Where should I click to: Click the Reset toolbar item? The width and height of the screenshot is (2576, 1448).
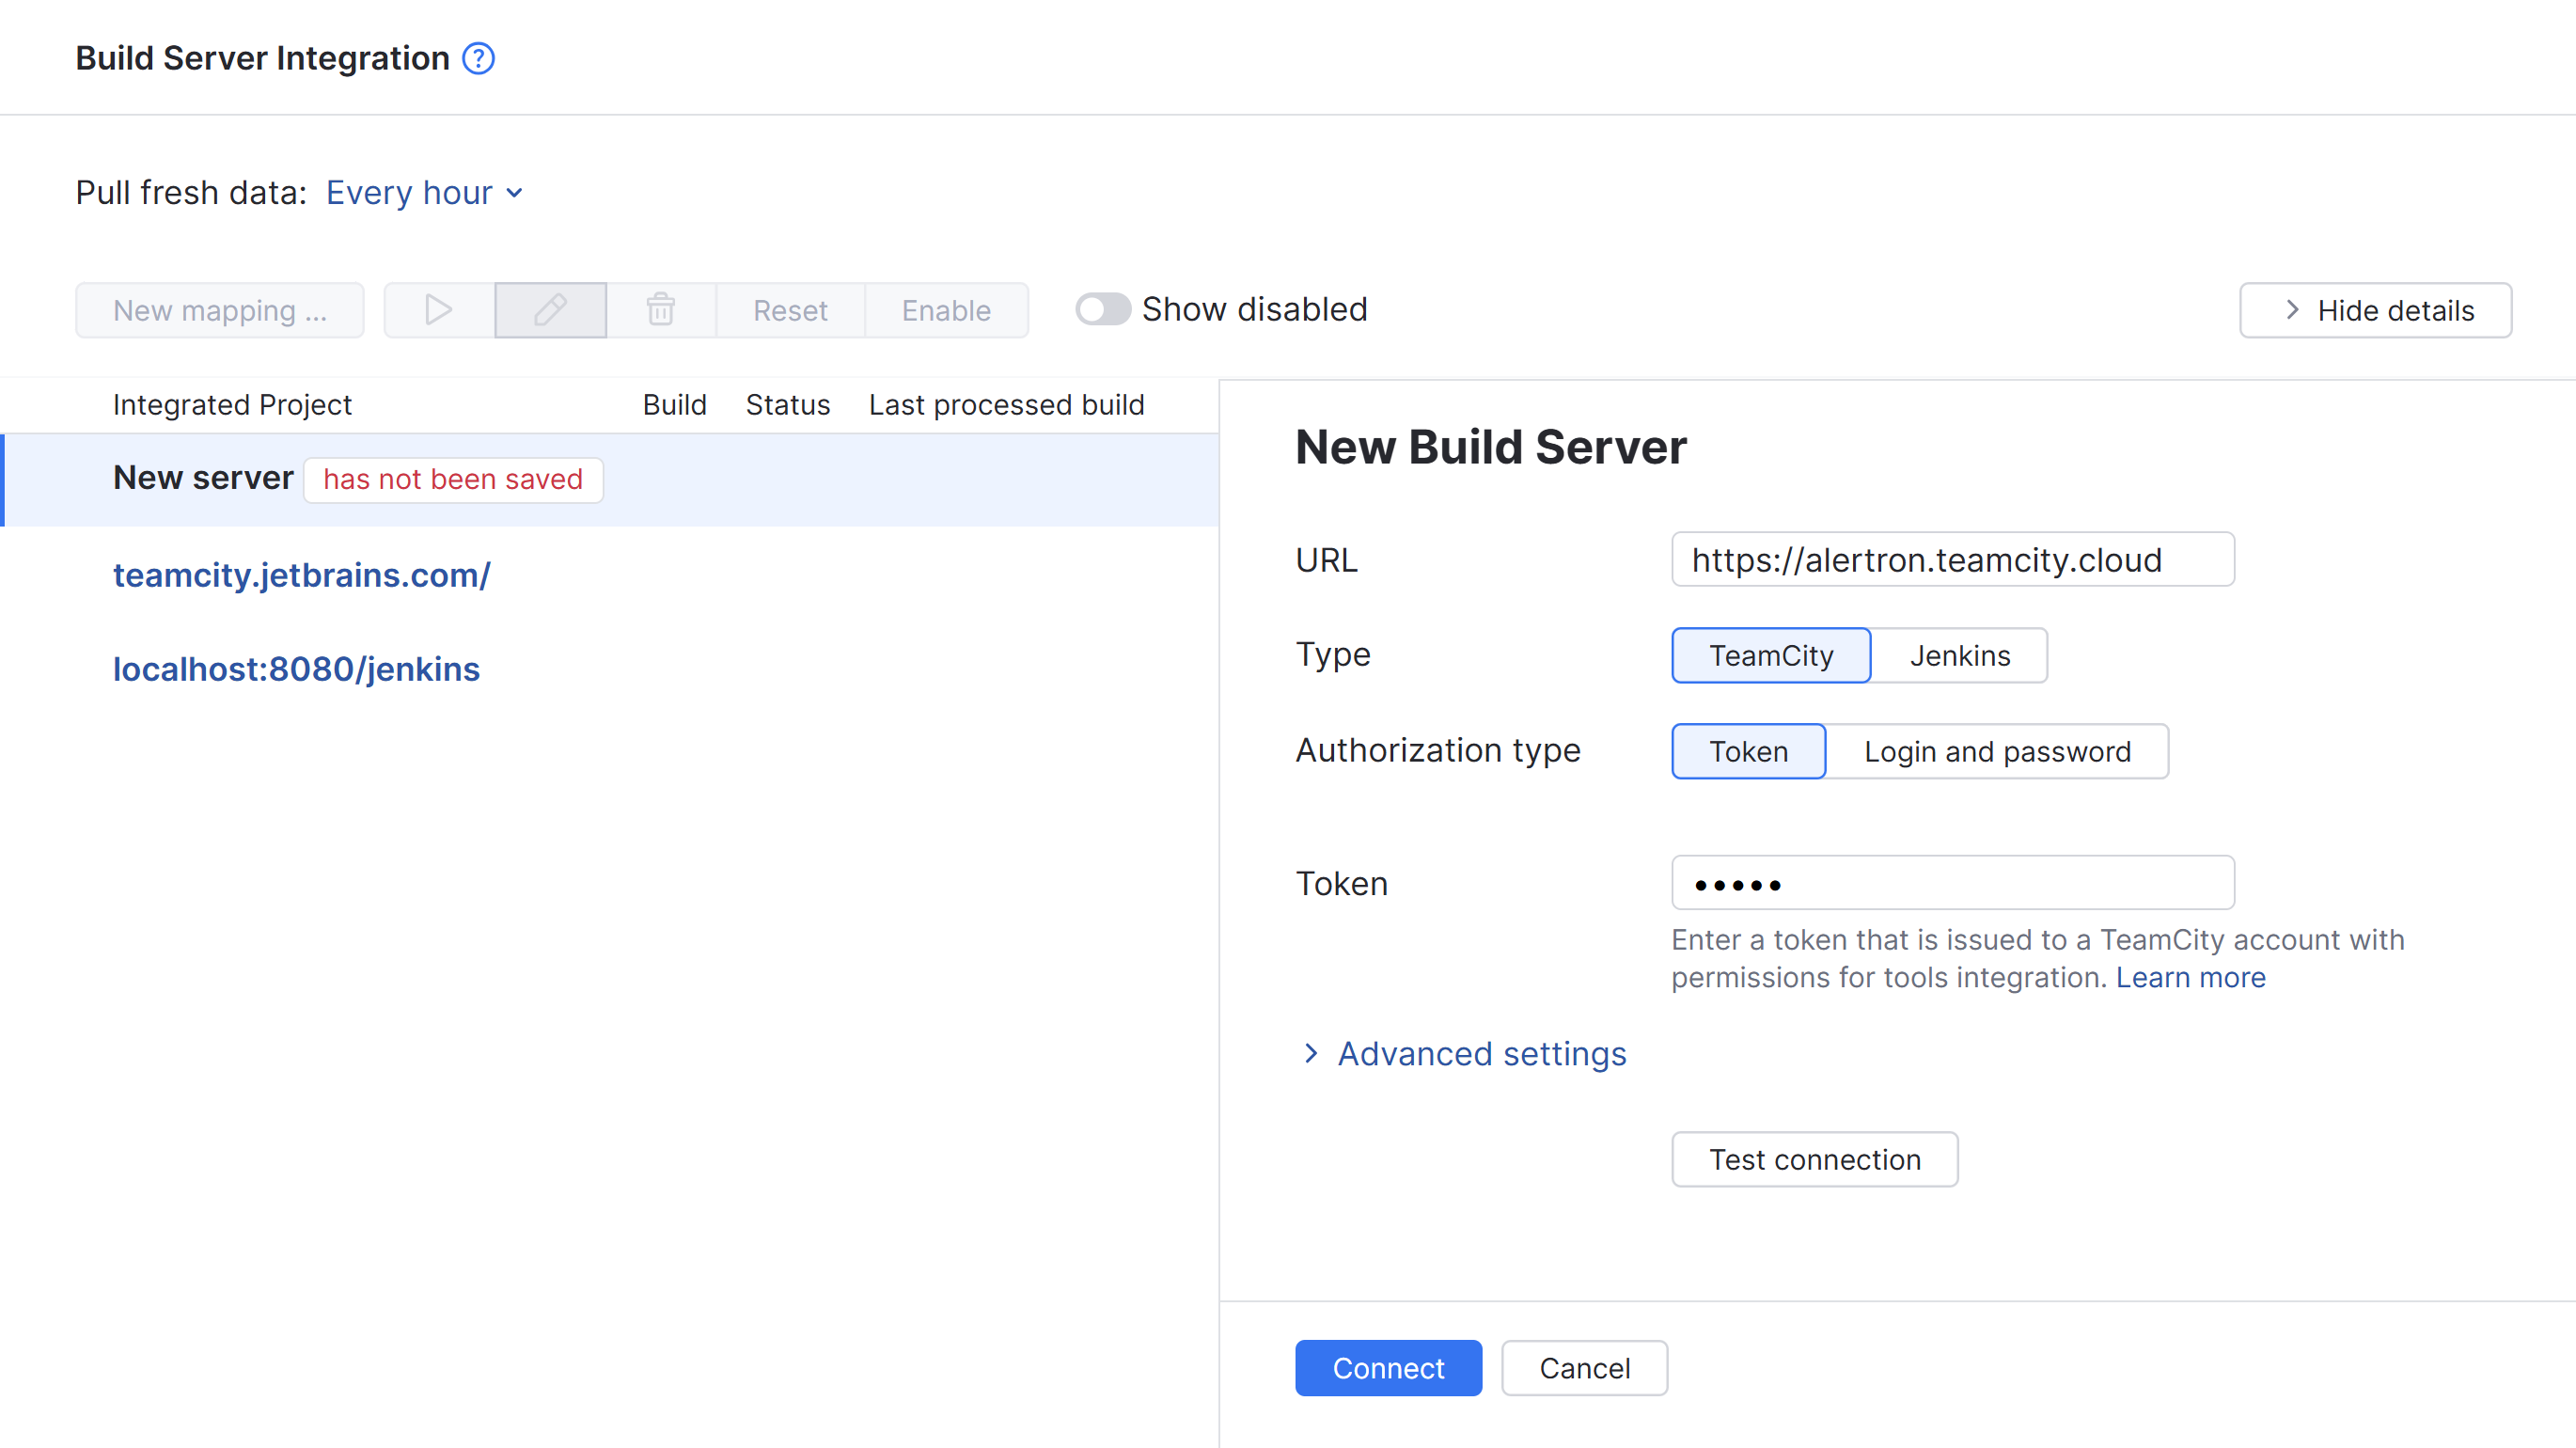(789, 310)
